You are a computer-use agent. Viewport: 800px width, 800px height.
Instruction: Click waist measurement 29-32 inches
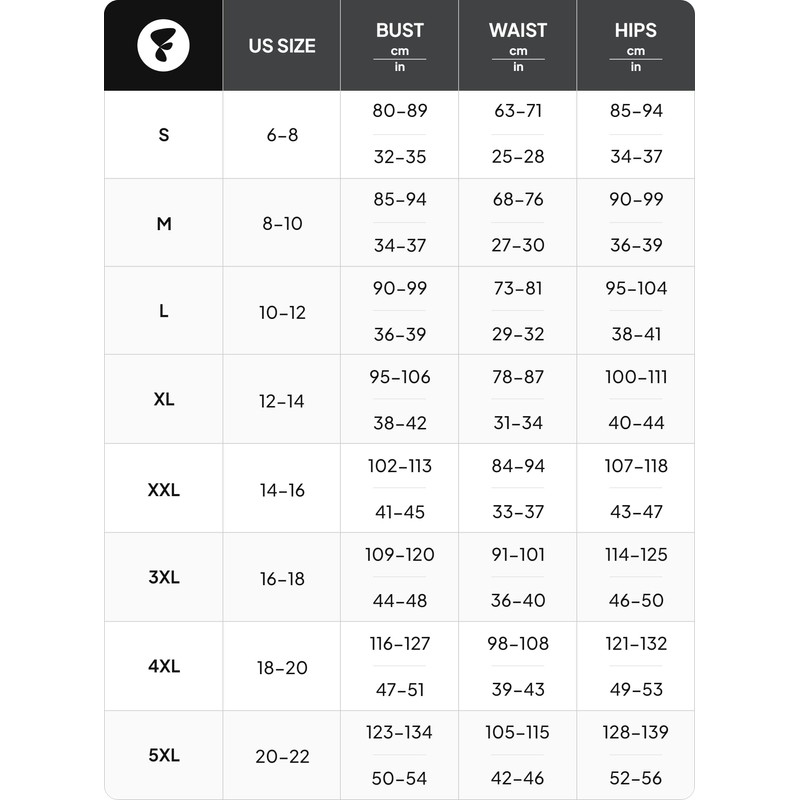point(518,335)
